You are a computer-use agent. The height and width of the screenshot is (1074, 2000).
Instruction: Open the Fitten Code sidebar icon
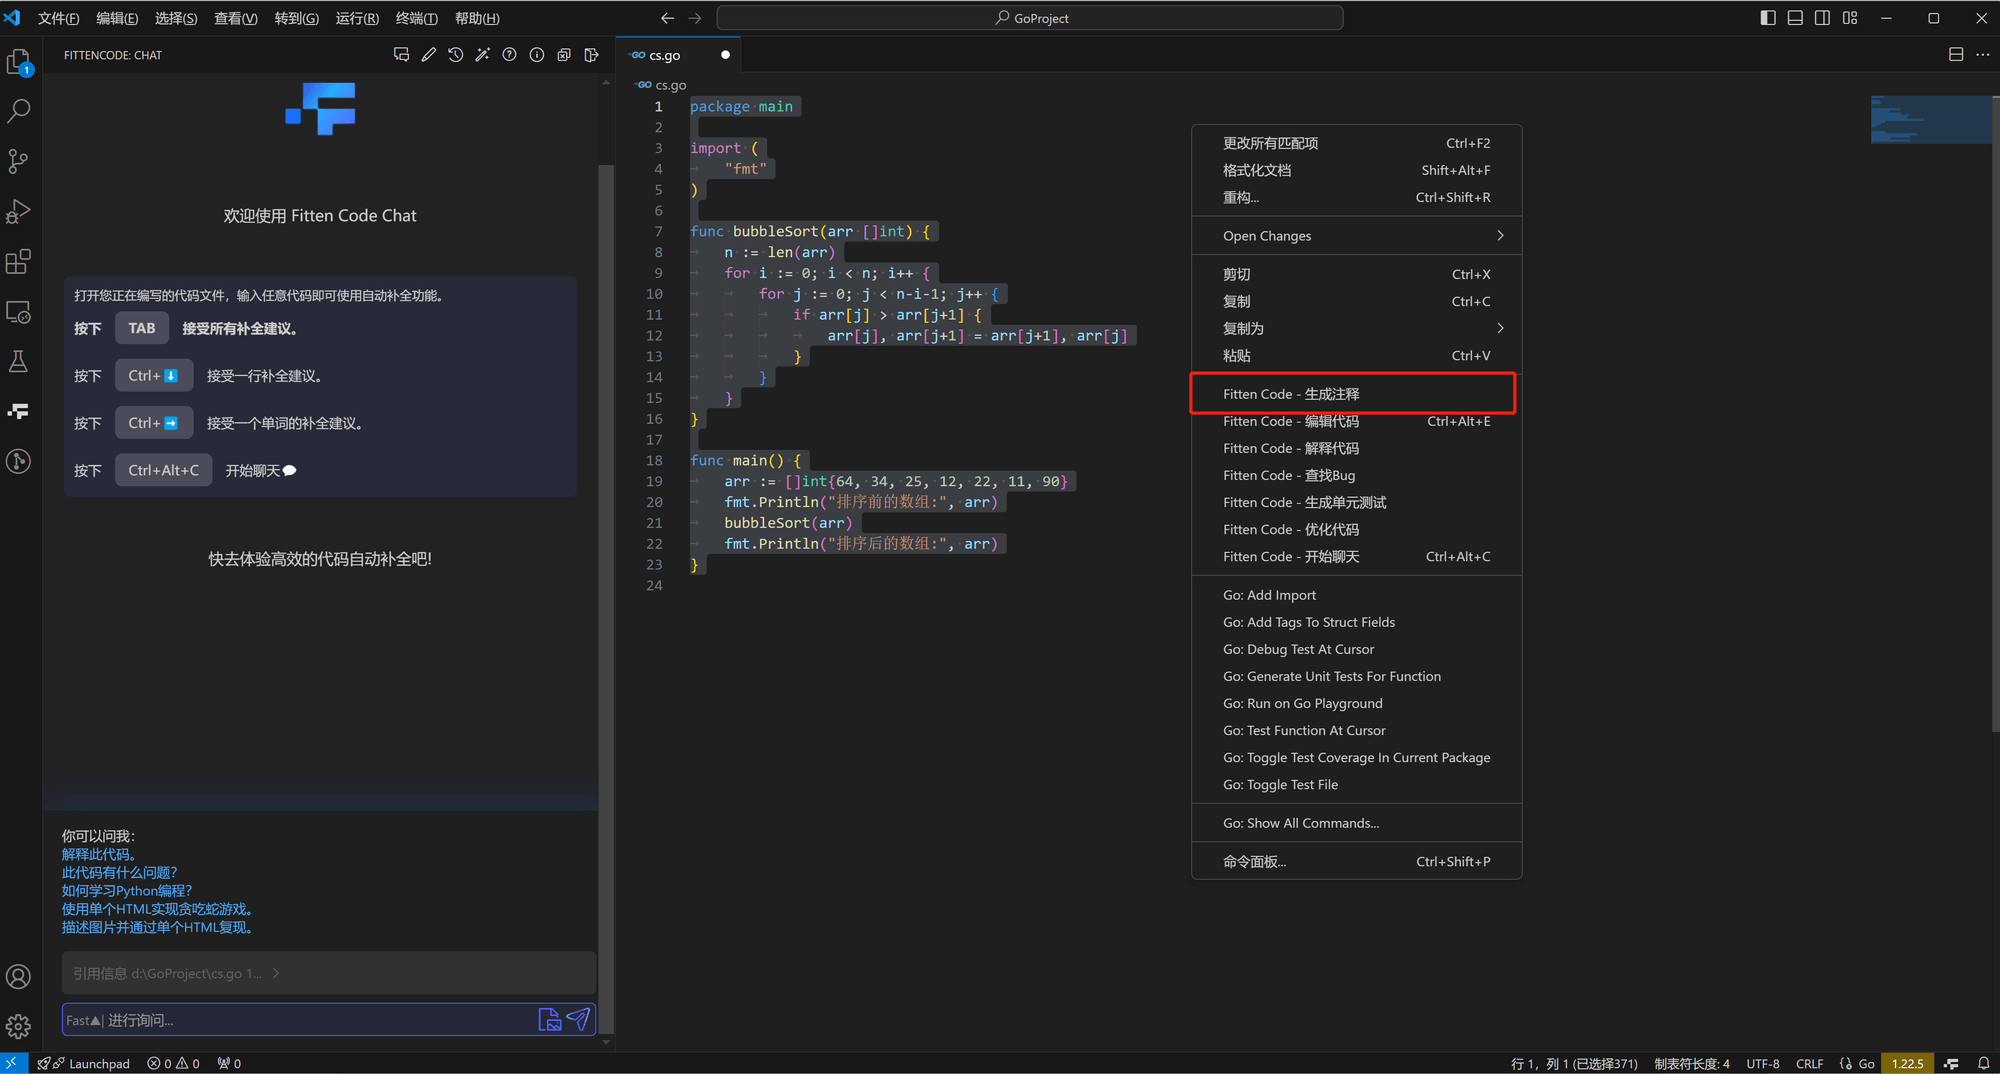(19, 411)
